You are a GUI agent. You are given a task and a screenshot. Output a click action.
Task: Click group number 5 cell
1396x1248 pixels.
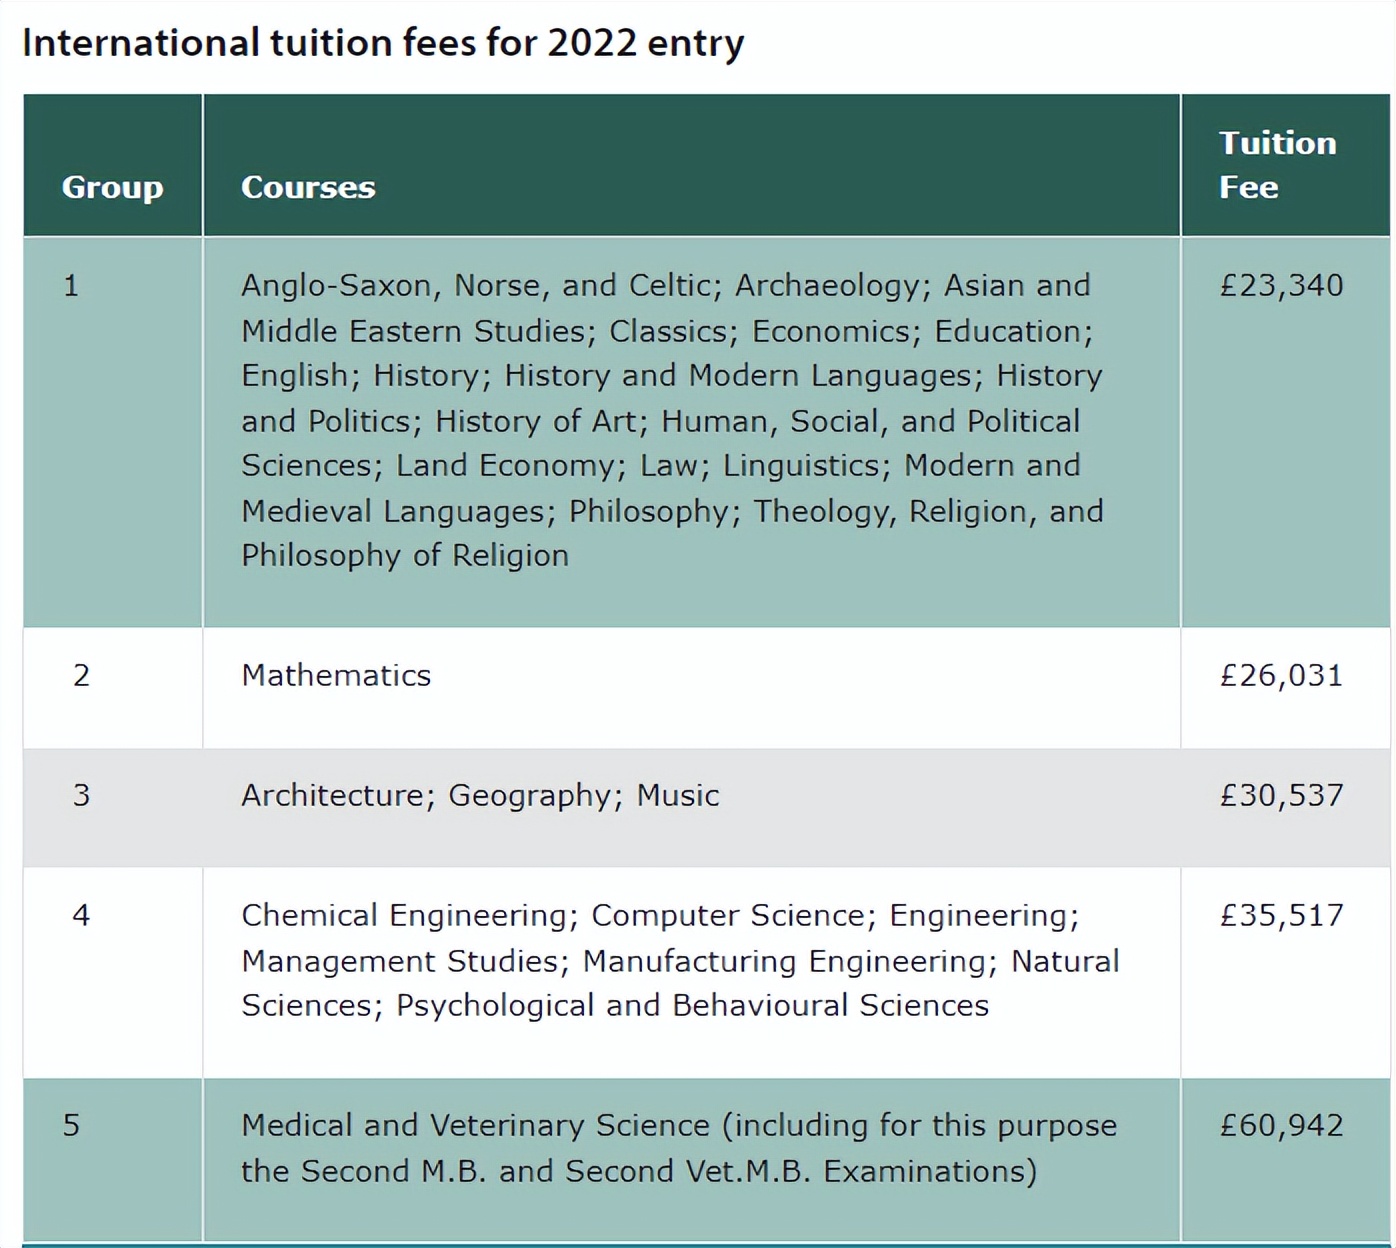(71, 1126)
